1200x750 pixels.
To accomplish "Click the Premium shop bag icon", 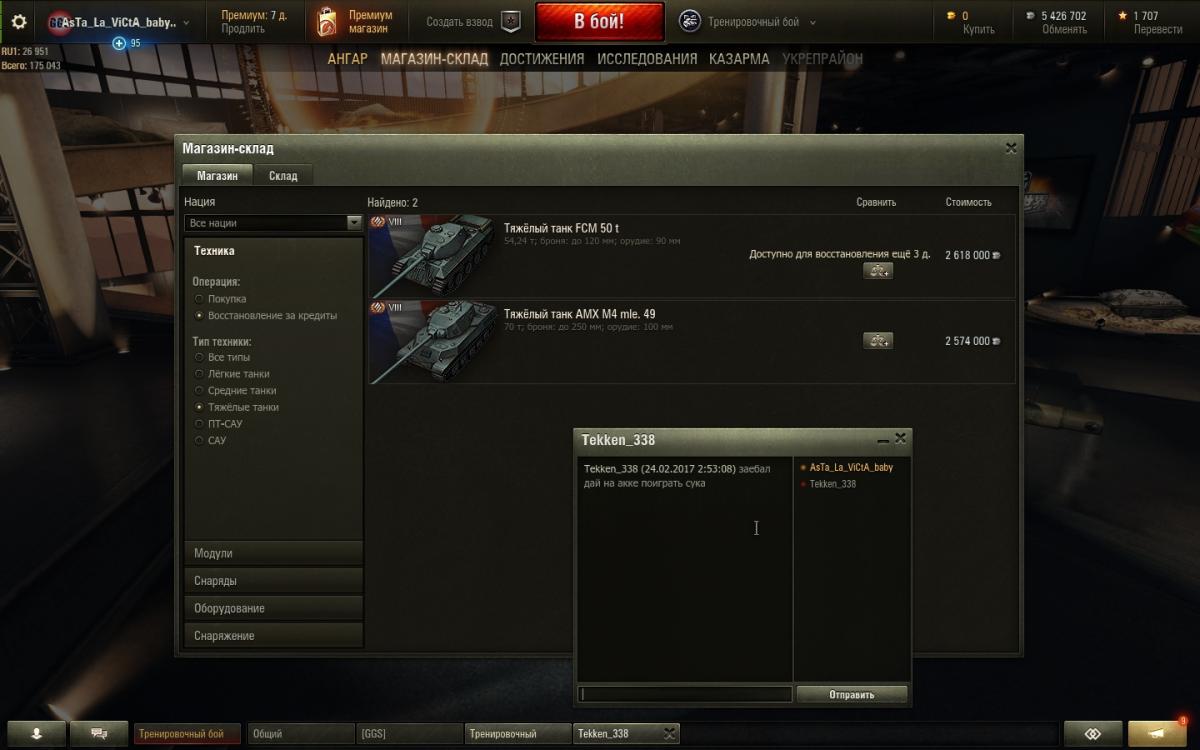I will click(327, 21).
